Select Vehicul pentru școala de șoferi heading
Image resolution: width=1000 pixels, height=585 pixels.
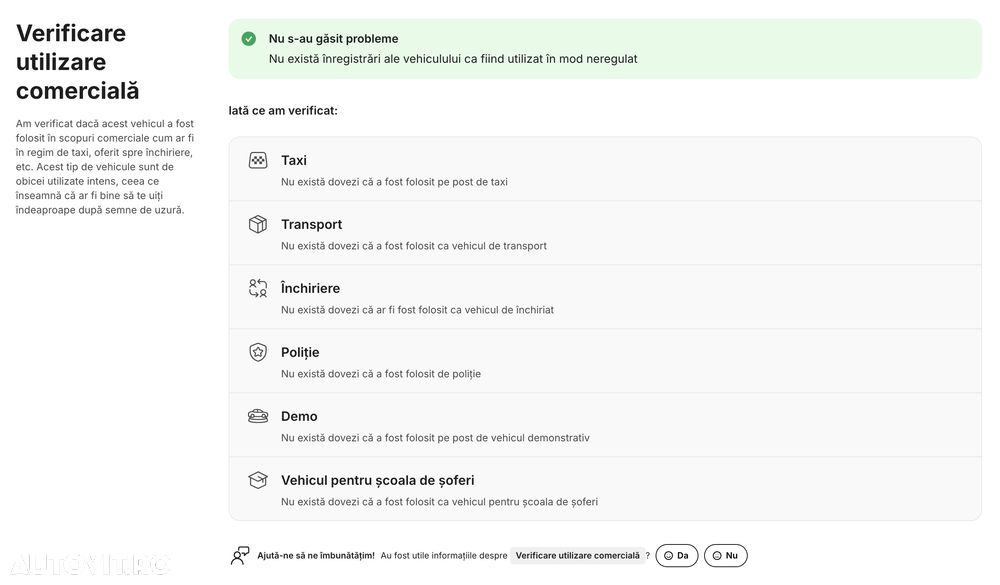click(x=378, y=480)
